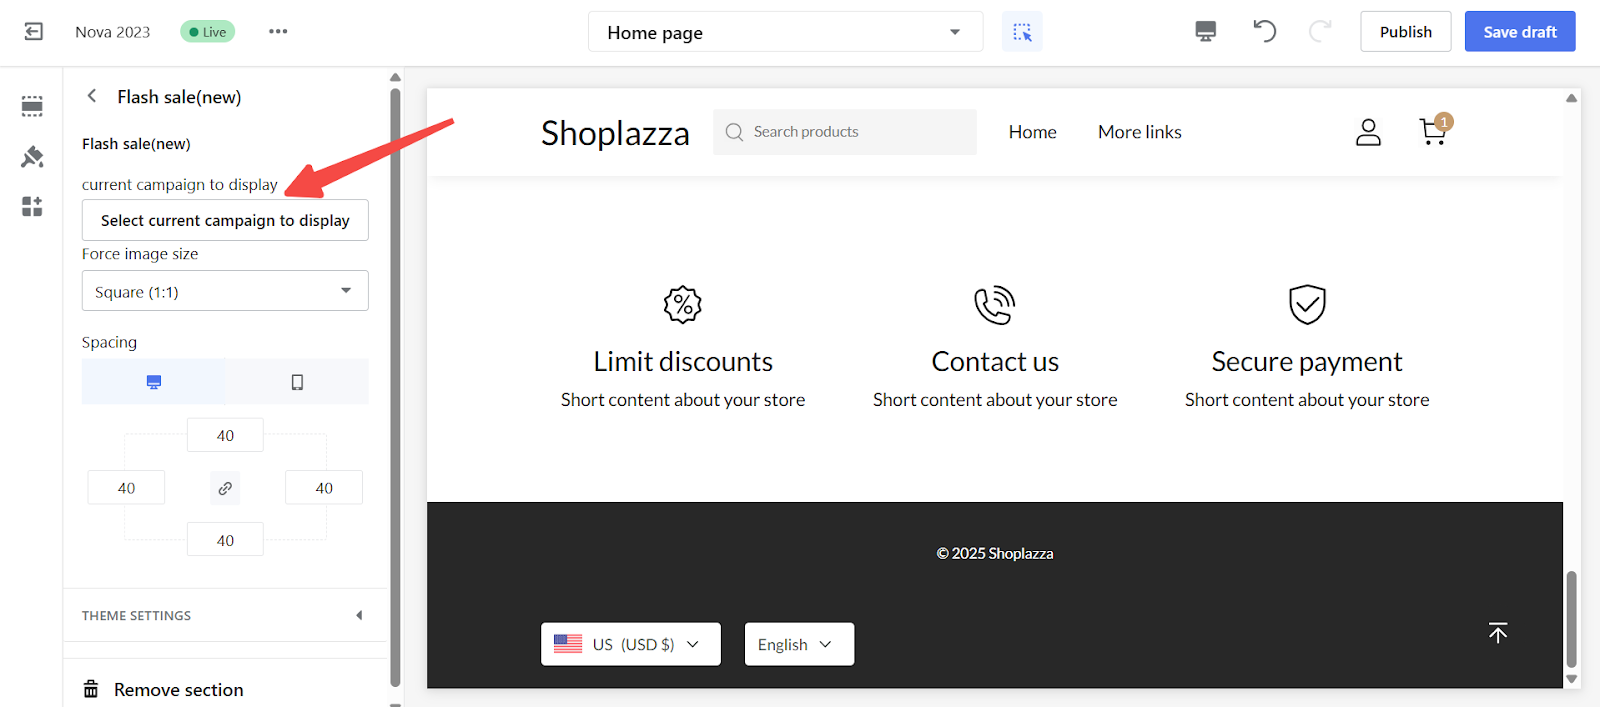Click the top spacing value field
Image resolution: width=1600 pixels, height=707 pixels.
point(225,435)
